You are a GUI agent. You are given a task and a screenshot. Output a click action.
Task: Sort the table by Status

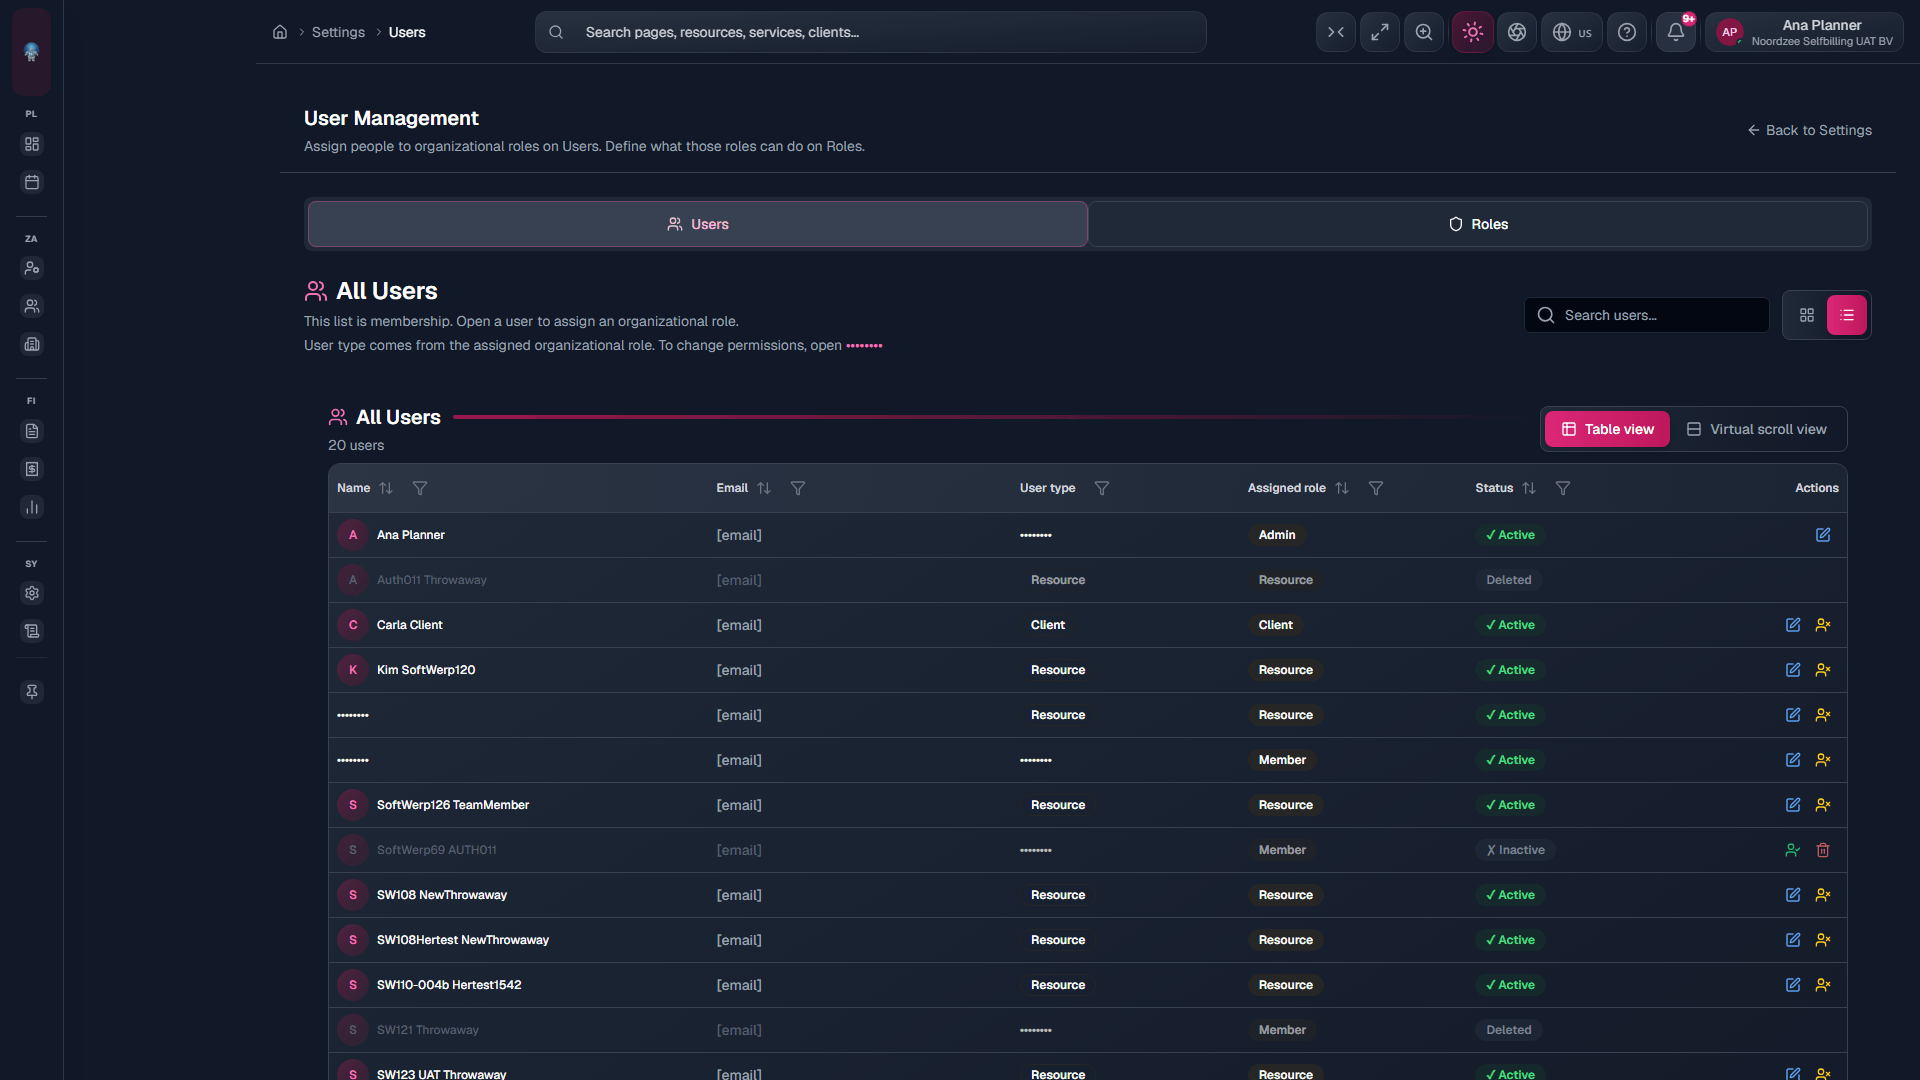tap(1529, 488)
